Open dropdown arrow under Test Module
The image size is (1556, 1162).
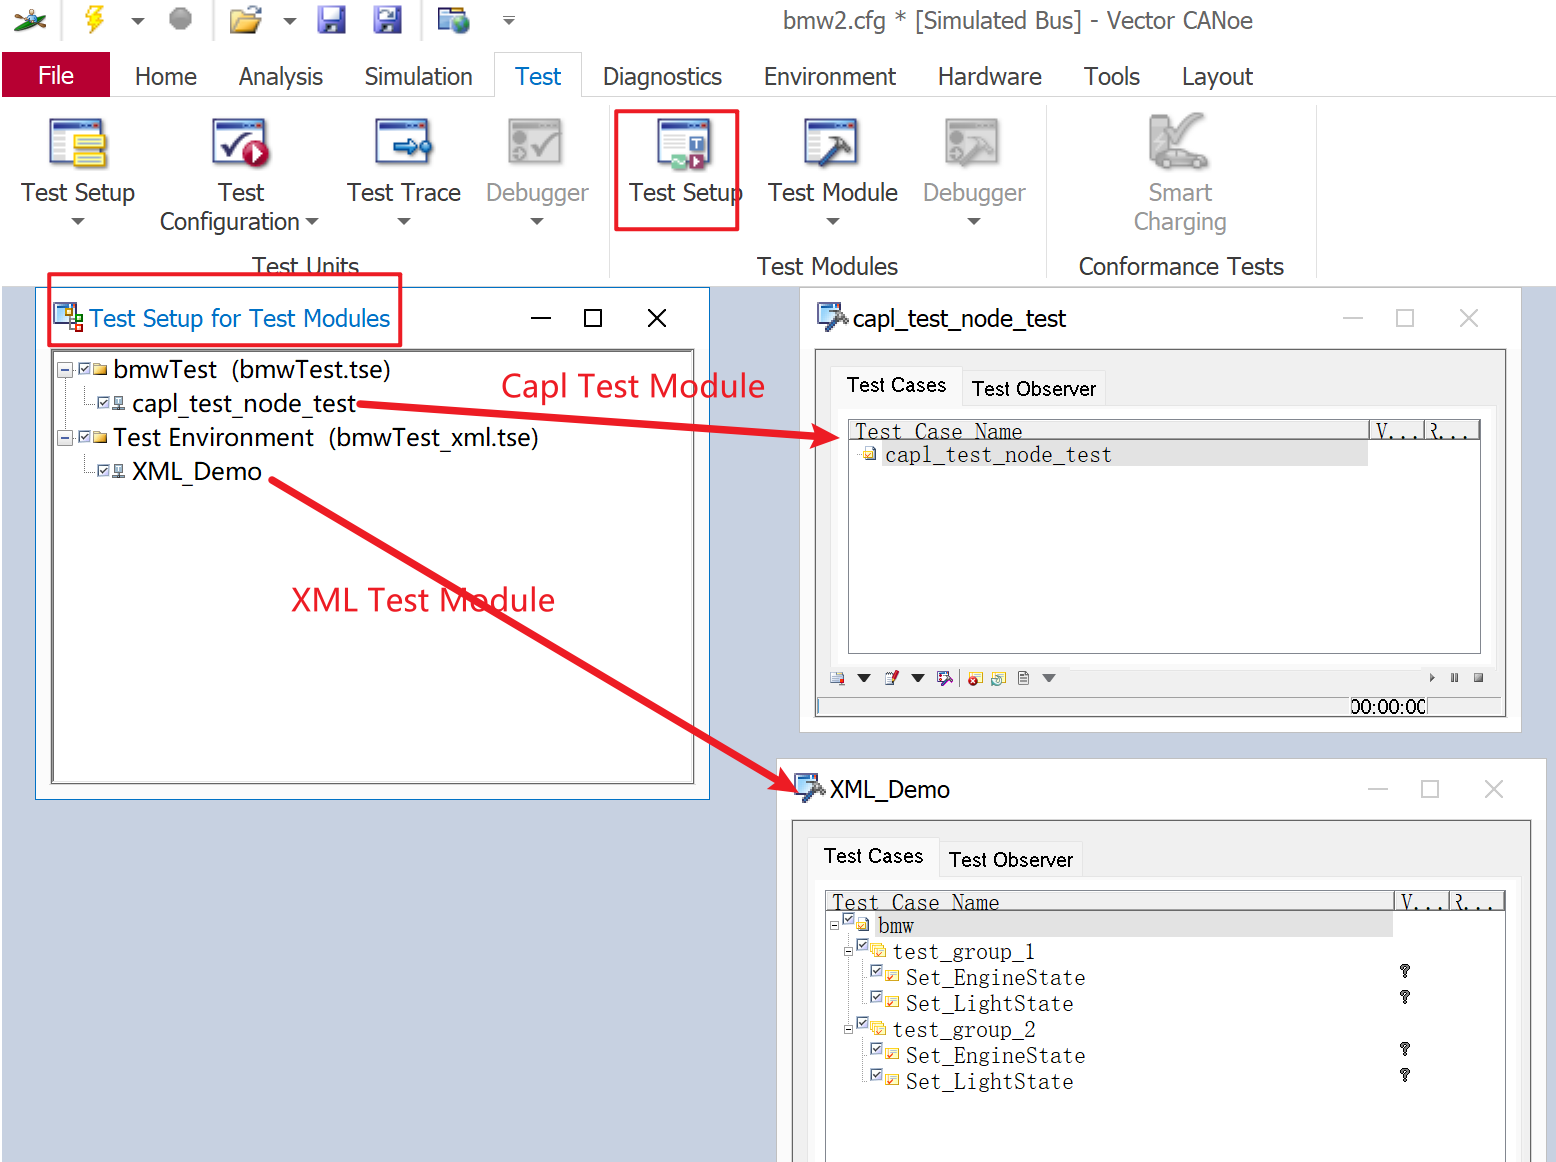pyautogui.click(x=832, y=222)
